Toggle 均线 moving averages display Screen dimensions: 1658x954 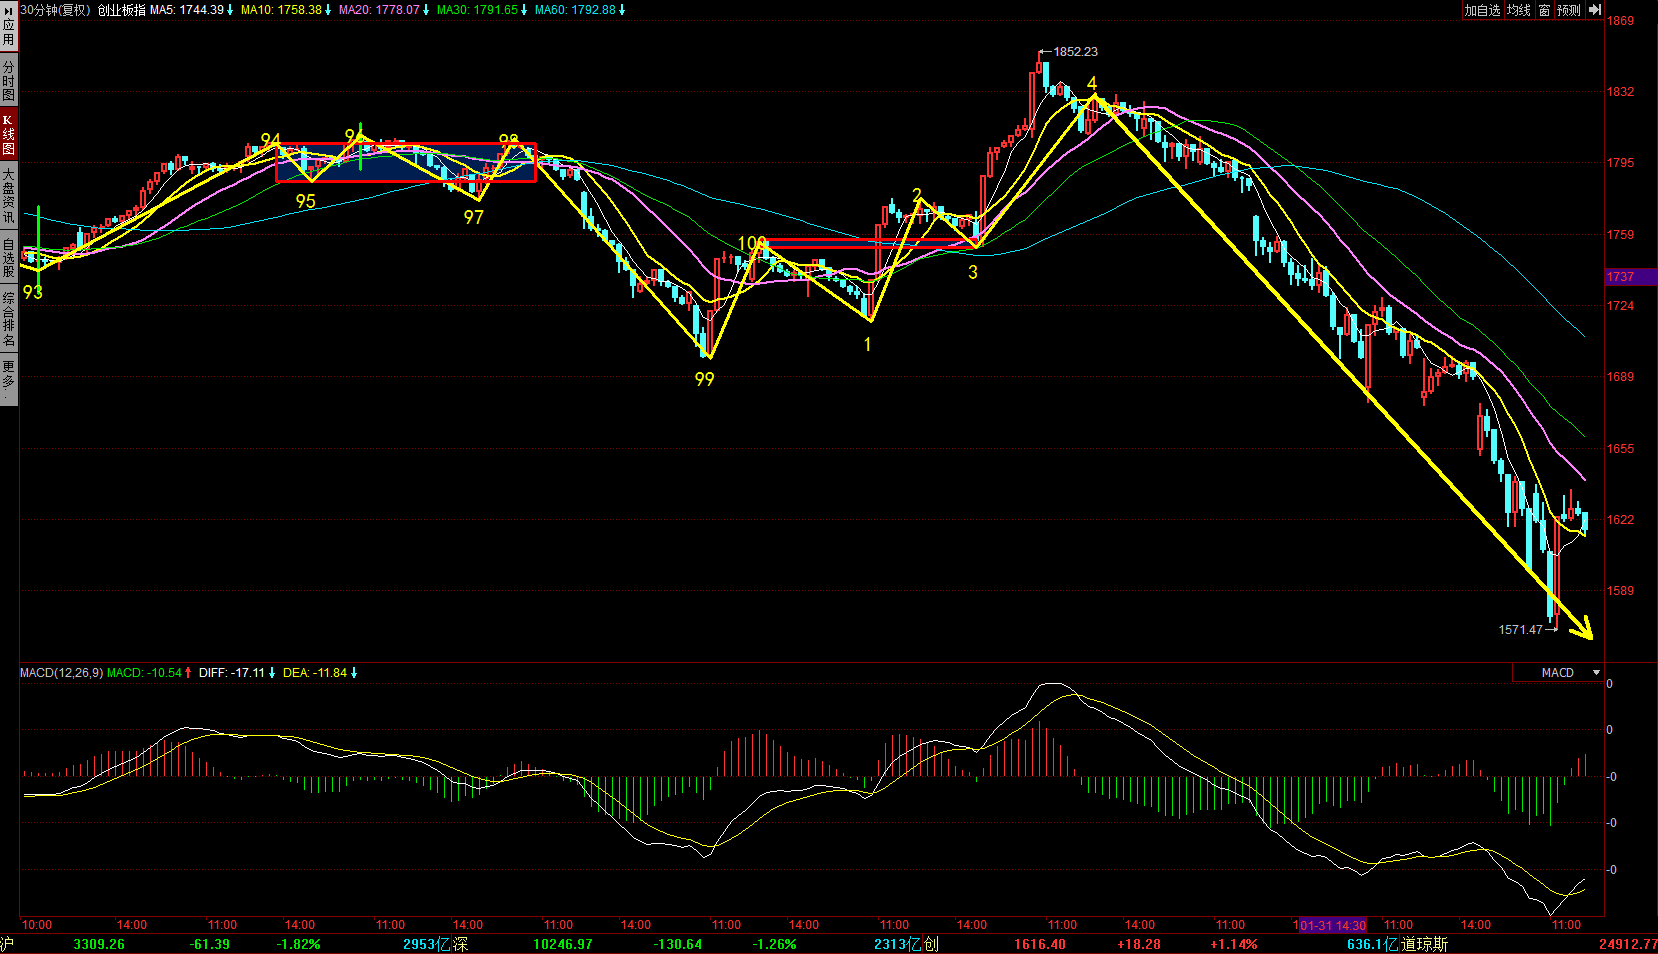1519,10
